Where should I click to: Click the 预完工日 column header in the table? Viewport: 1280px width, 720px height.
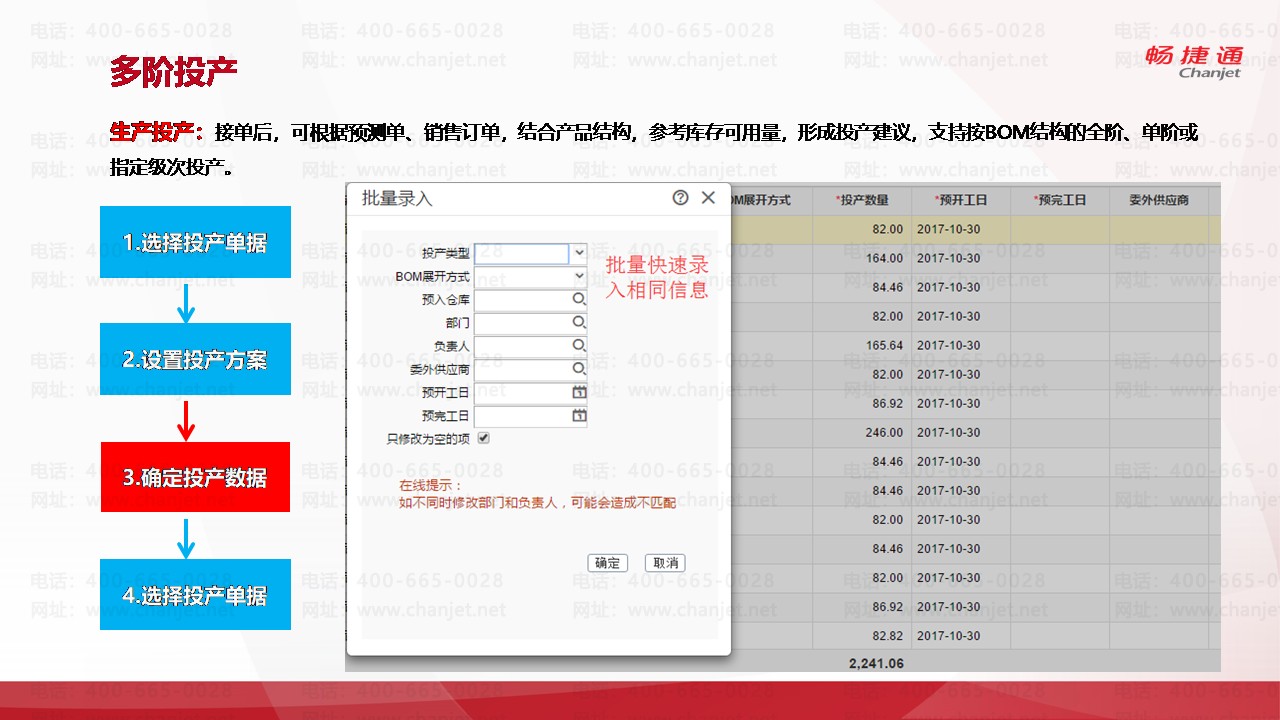[1059, 200]
